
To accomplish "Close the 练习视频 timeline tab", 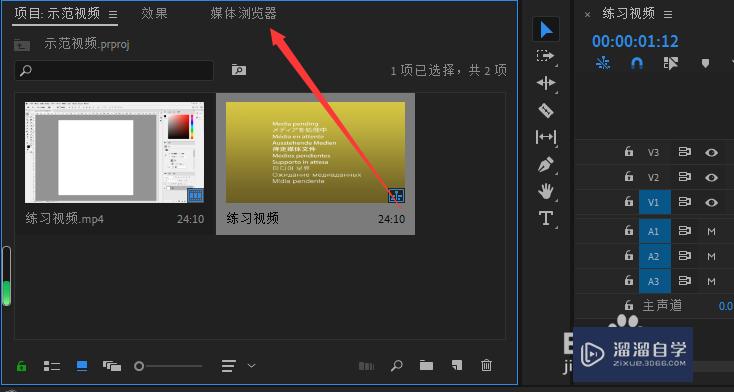I will (587, 15).
